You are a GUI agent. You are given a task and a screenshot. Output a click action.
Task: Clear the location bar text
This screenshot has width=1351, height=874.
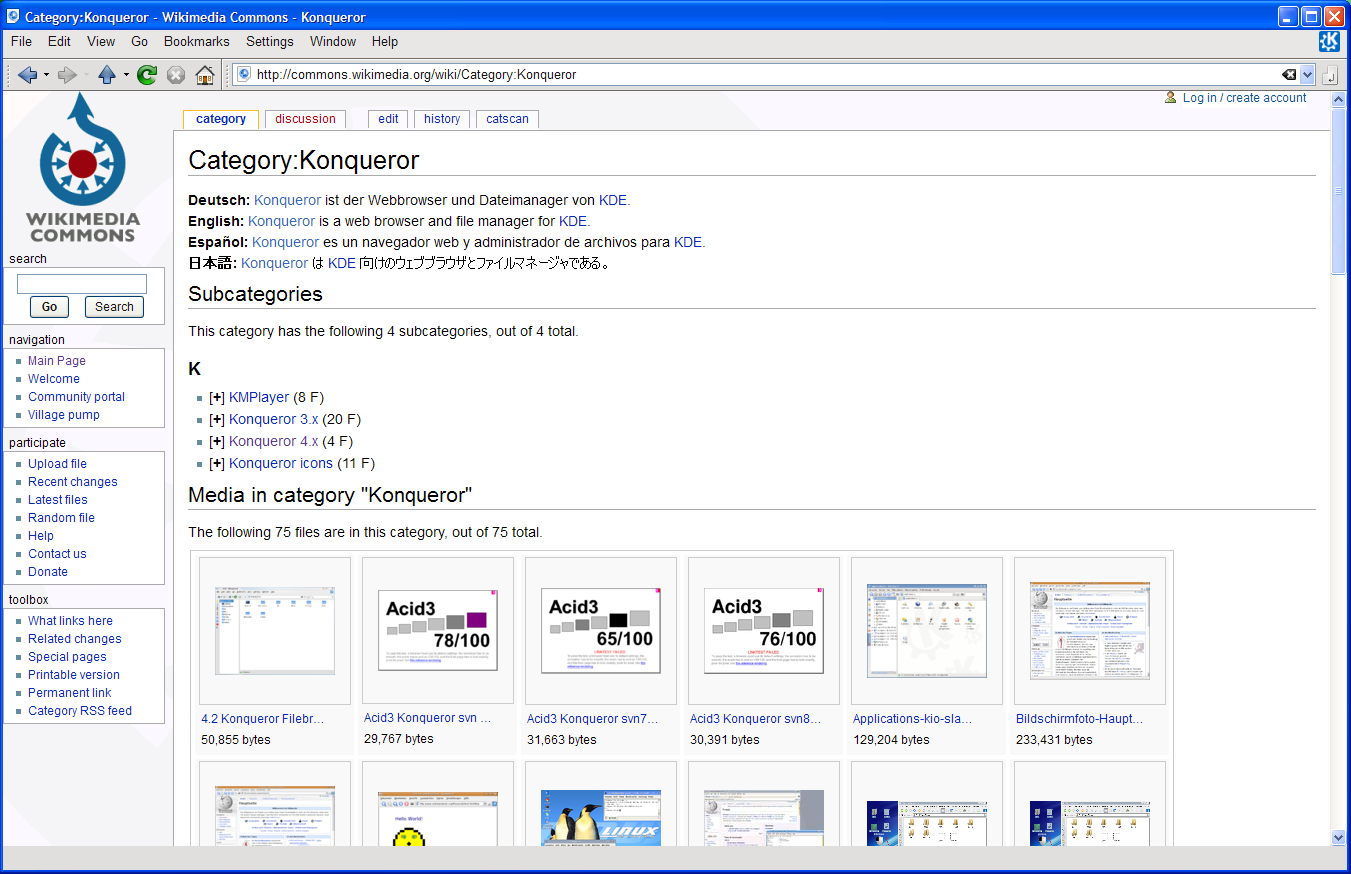click(x=1289, y=75)
